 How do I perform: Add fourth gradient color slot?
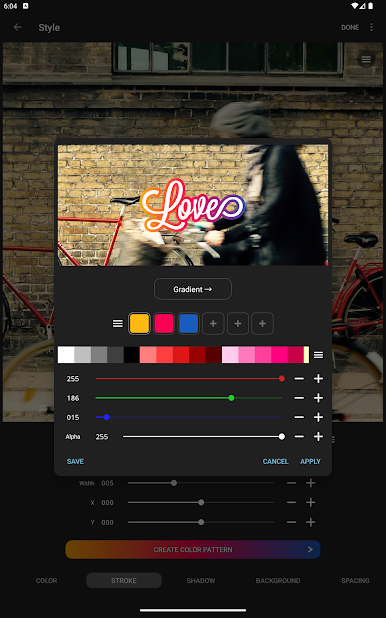tap(213, 324)
